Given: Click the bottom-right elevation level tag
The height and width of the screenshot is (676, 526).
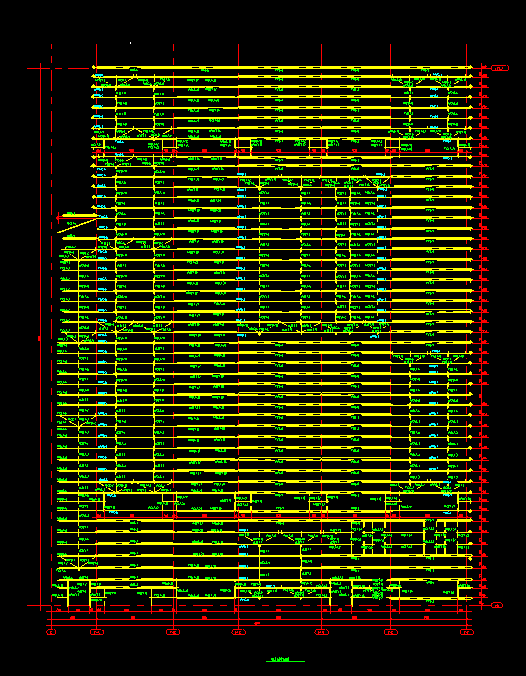Looking at the screenshot, I should (497, 605).
